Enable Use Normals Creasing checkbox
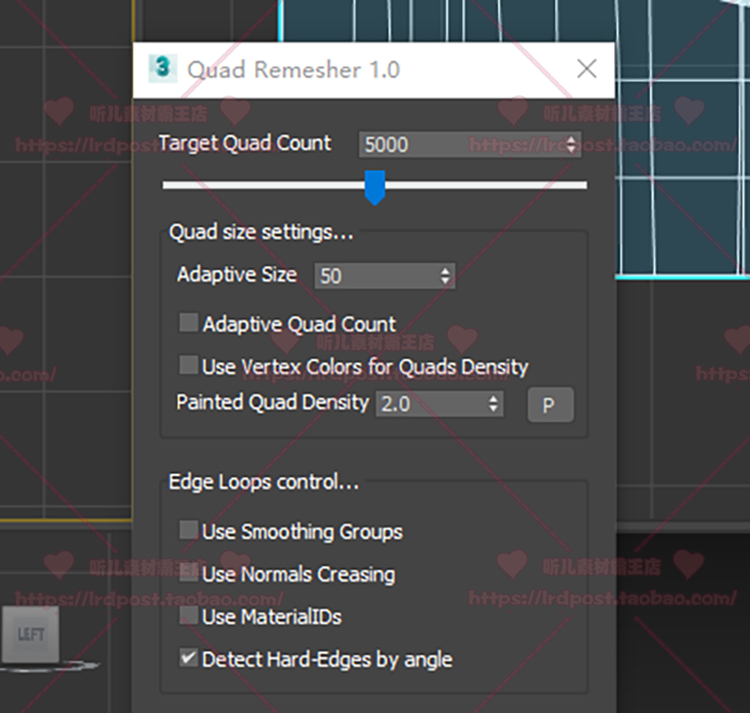750x713 pixels. pos(188,572)
